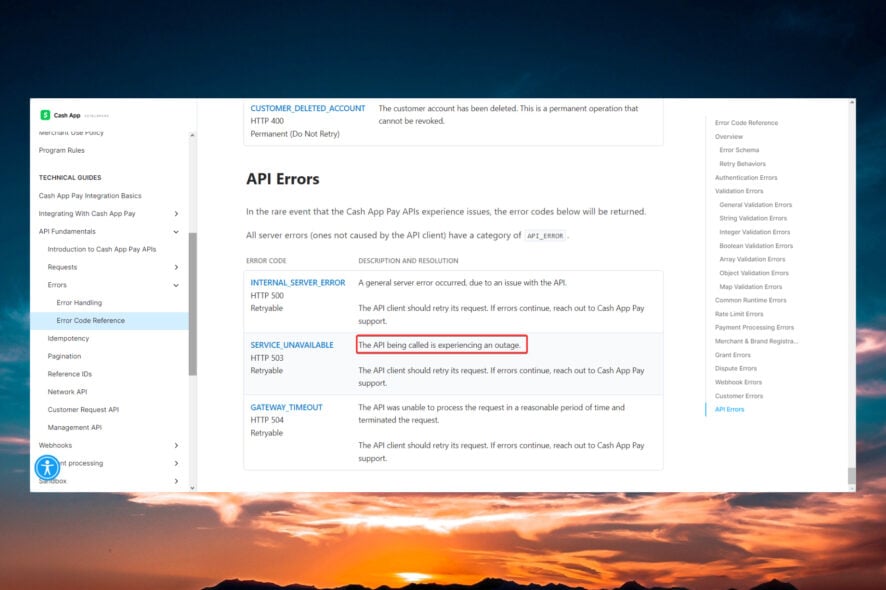
Task: Expand the Webhooks chevron
Action: [176, 445]
